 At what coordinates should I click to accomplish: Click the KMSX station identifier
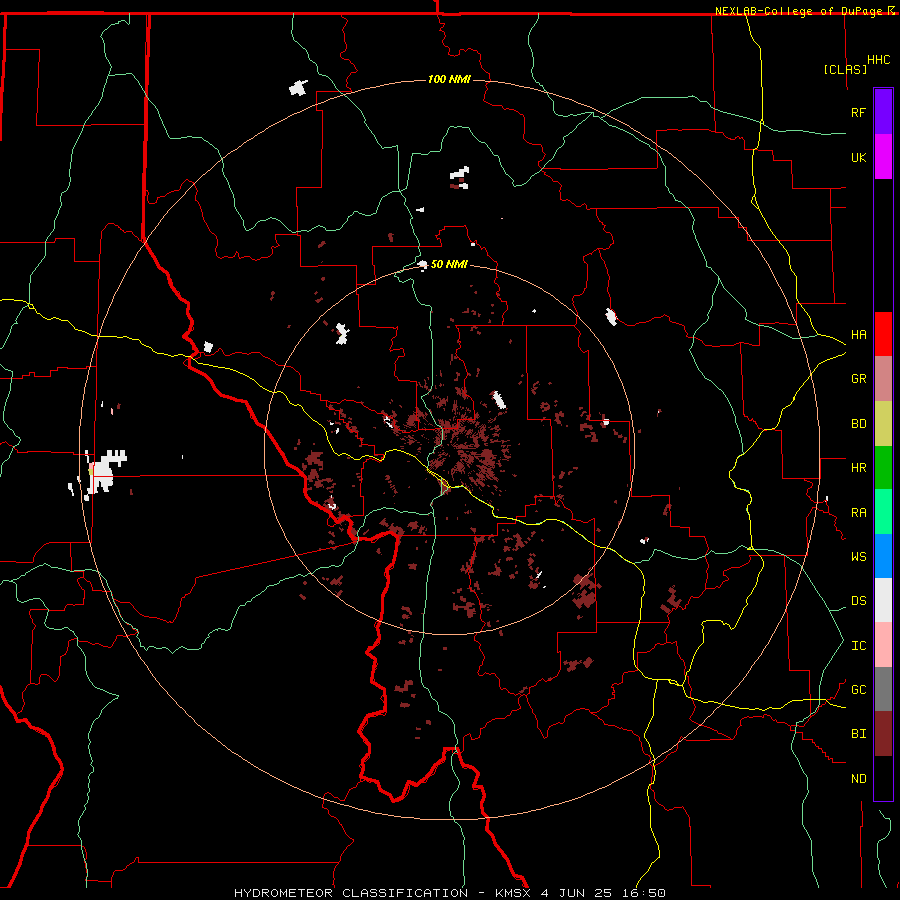(x=513, y=893)
